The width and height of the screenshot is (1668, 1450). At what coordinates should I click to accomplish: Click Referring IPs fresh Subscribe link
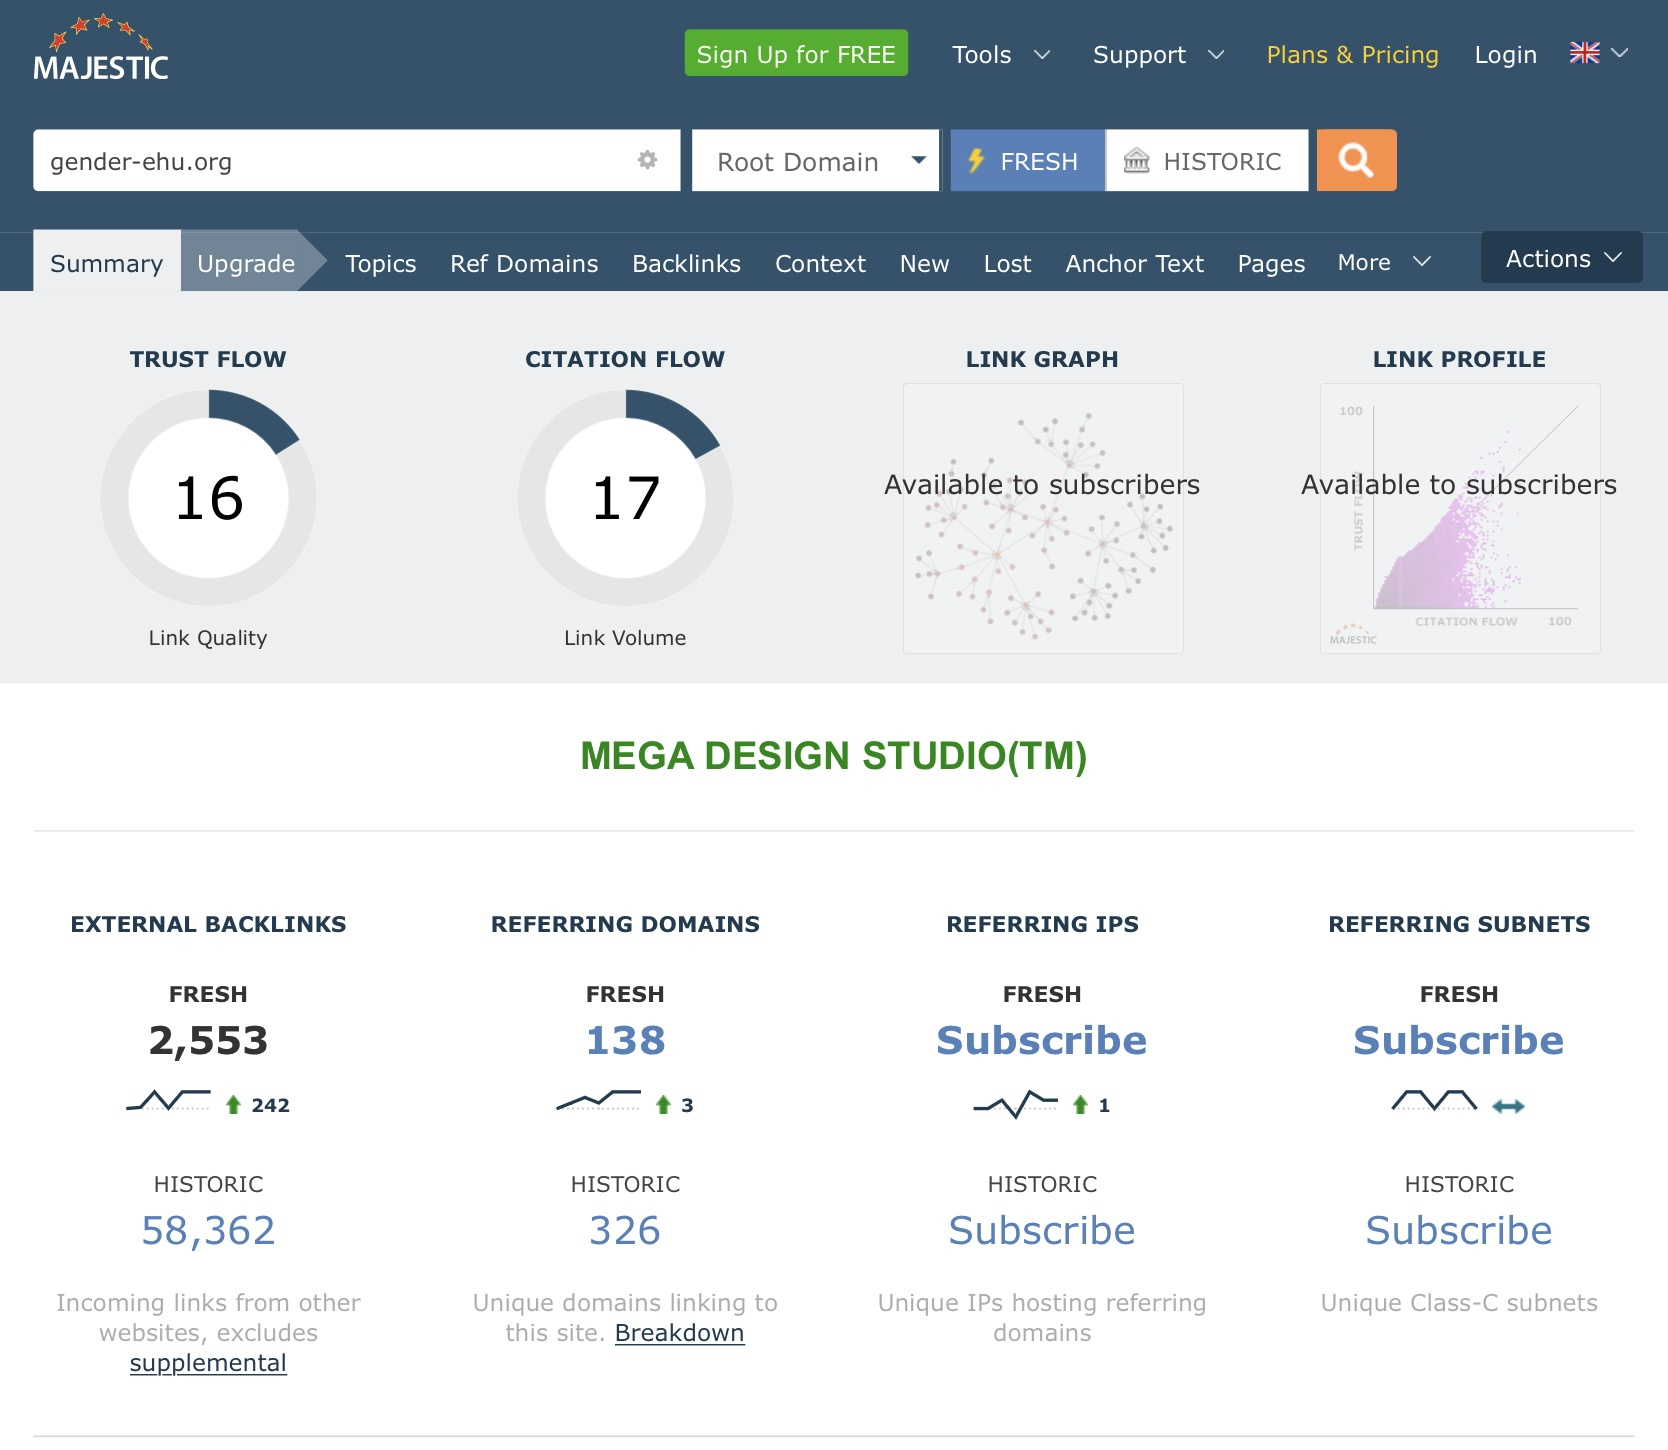pos(1042,1040)
